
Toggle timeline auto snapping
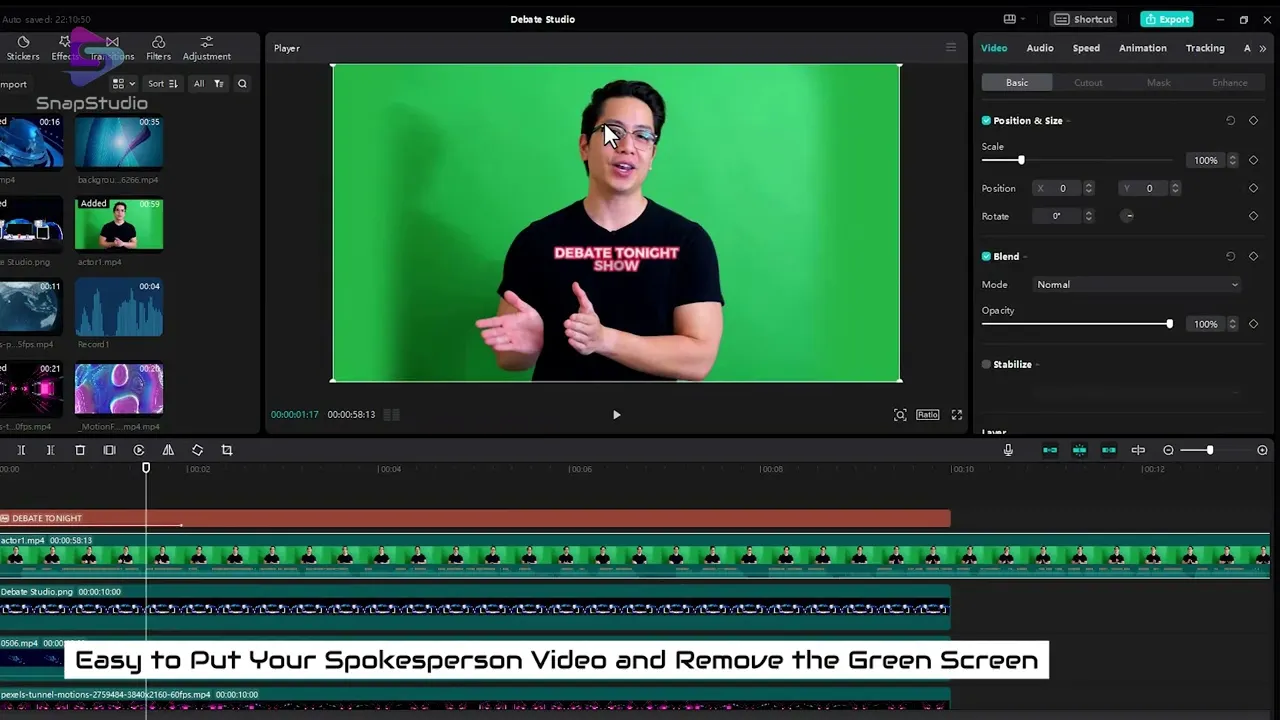[1079, 450]
